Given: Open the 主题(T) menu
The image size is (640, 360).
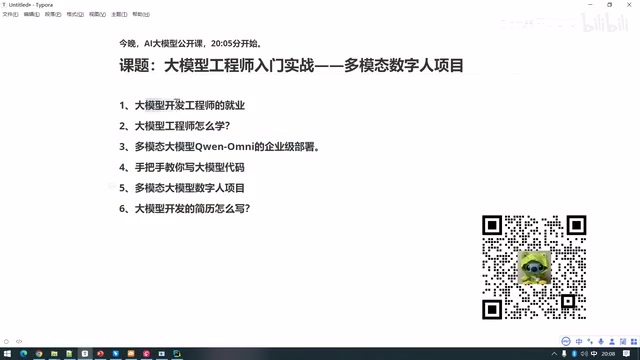Looking at the screenshot, I should pyautogui.click(x=119, y=14).
